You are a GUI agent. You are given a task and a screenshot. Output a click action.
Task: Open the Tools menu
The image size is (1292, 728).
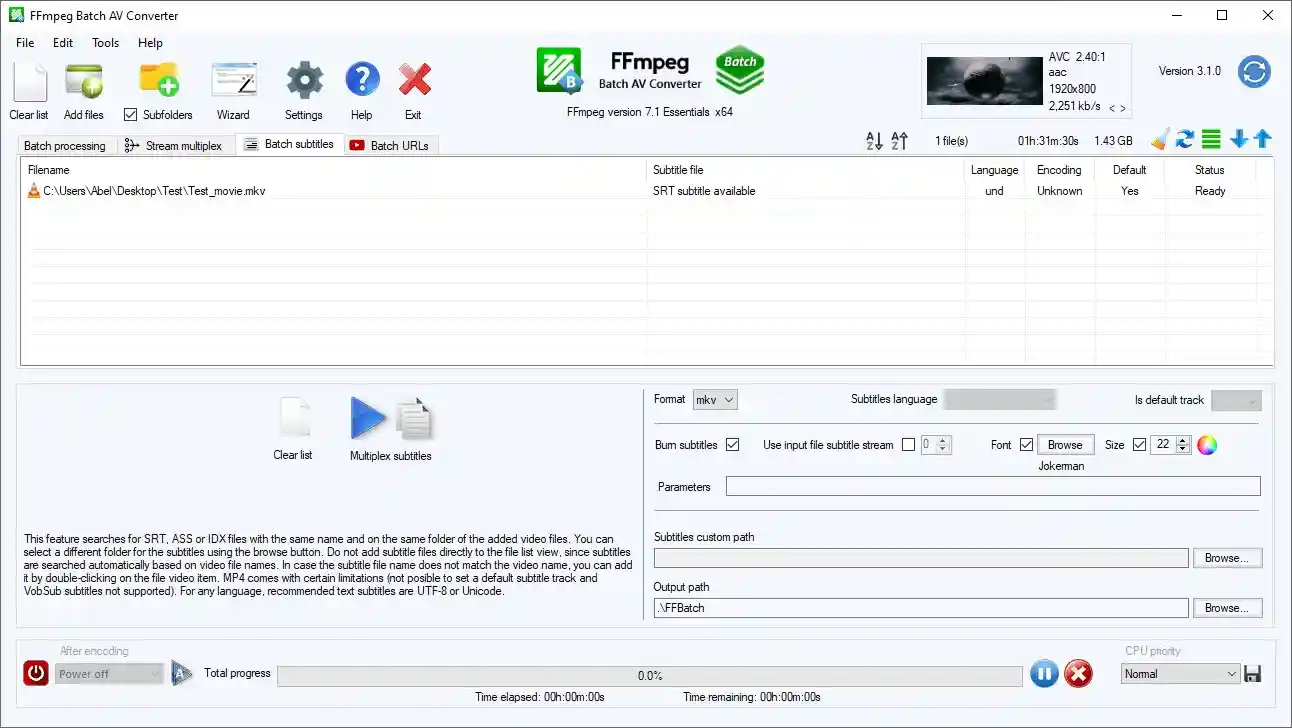coord(105,43)
